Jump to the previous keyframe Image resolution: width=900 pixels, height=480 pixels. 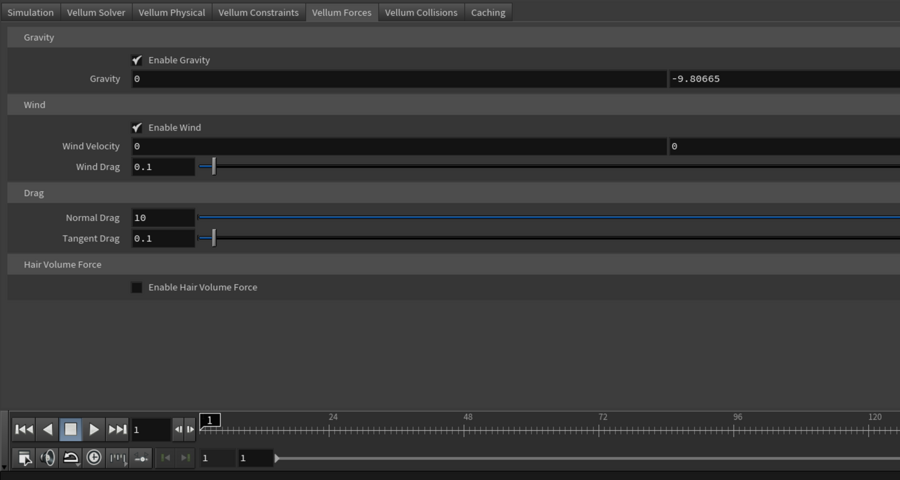pos(166,458)
